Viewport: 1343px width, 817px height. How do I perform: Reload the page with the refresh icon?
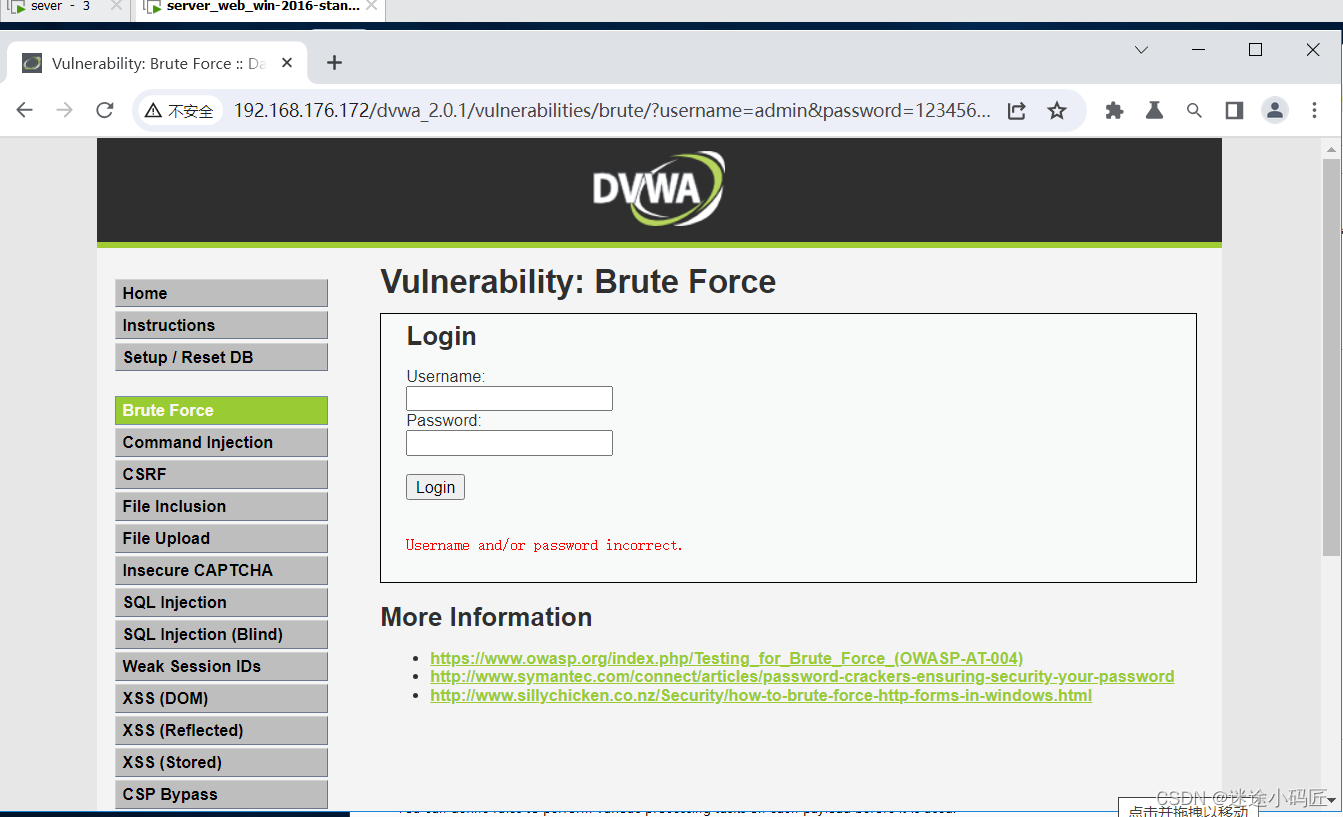[105, 111]
